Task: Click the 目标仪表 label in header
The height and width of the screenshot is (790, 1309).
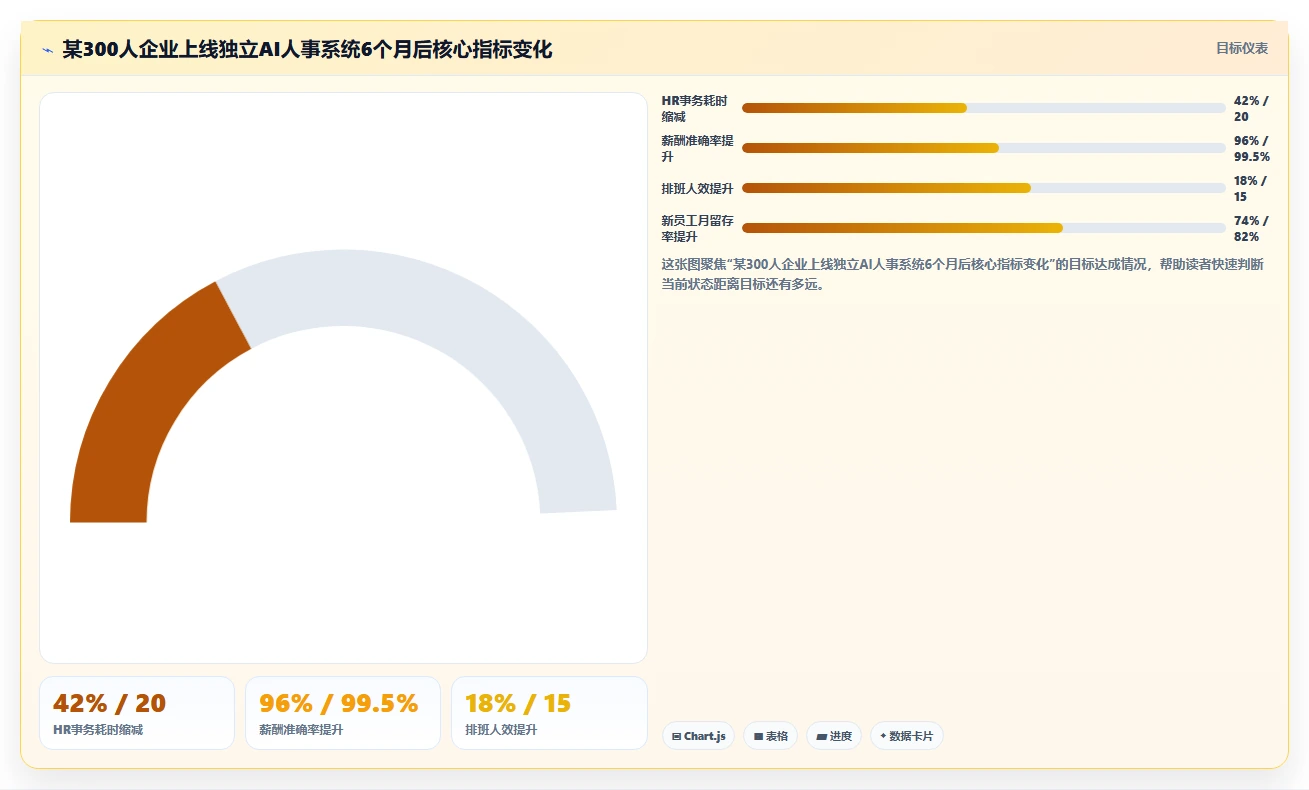Action: click(x=1242, y=48)
